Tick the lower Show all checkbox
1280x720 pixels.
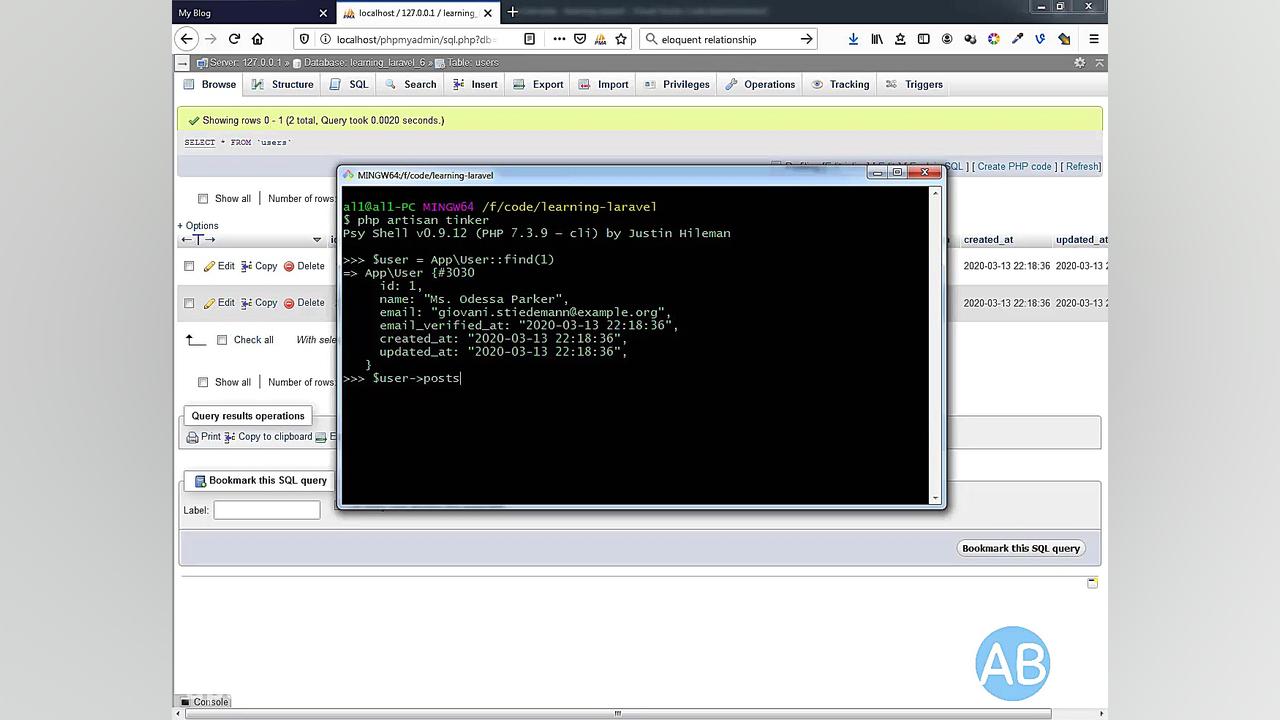tap(203, 382)
